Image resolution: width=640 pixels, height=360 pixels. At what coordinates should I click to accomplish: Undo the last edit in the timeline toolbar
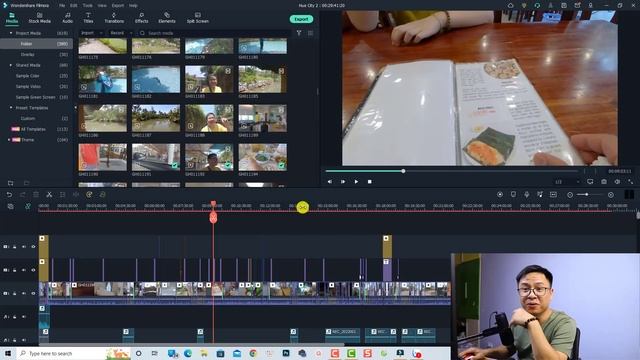[9, 195]
